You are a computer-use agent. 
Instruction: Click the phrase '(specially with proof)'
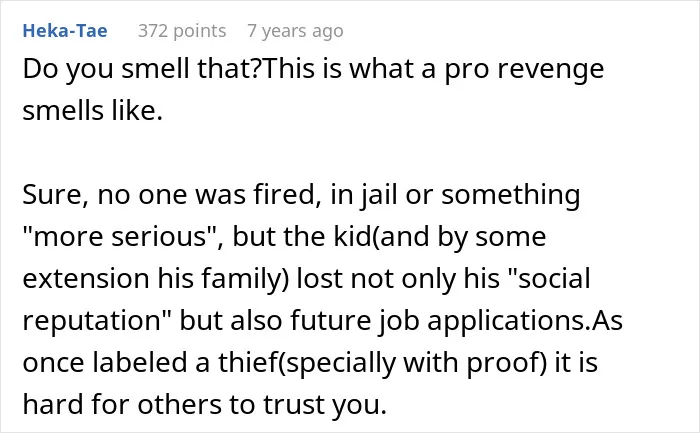coord(412,362)
